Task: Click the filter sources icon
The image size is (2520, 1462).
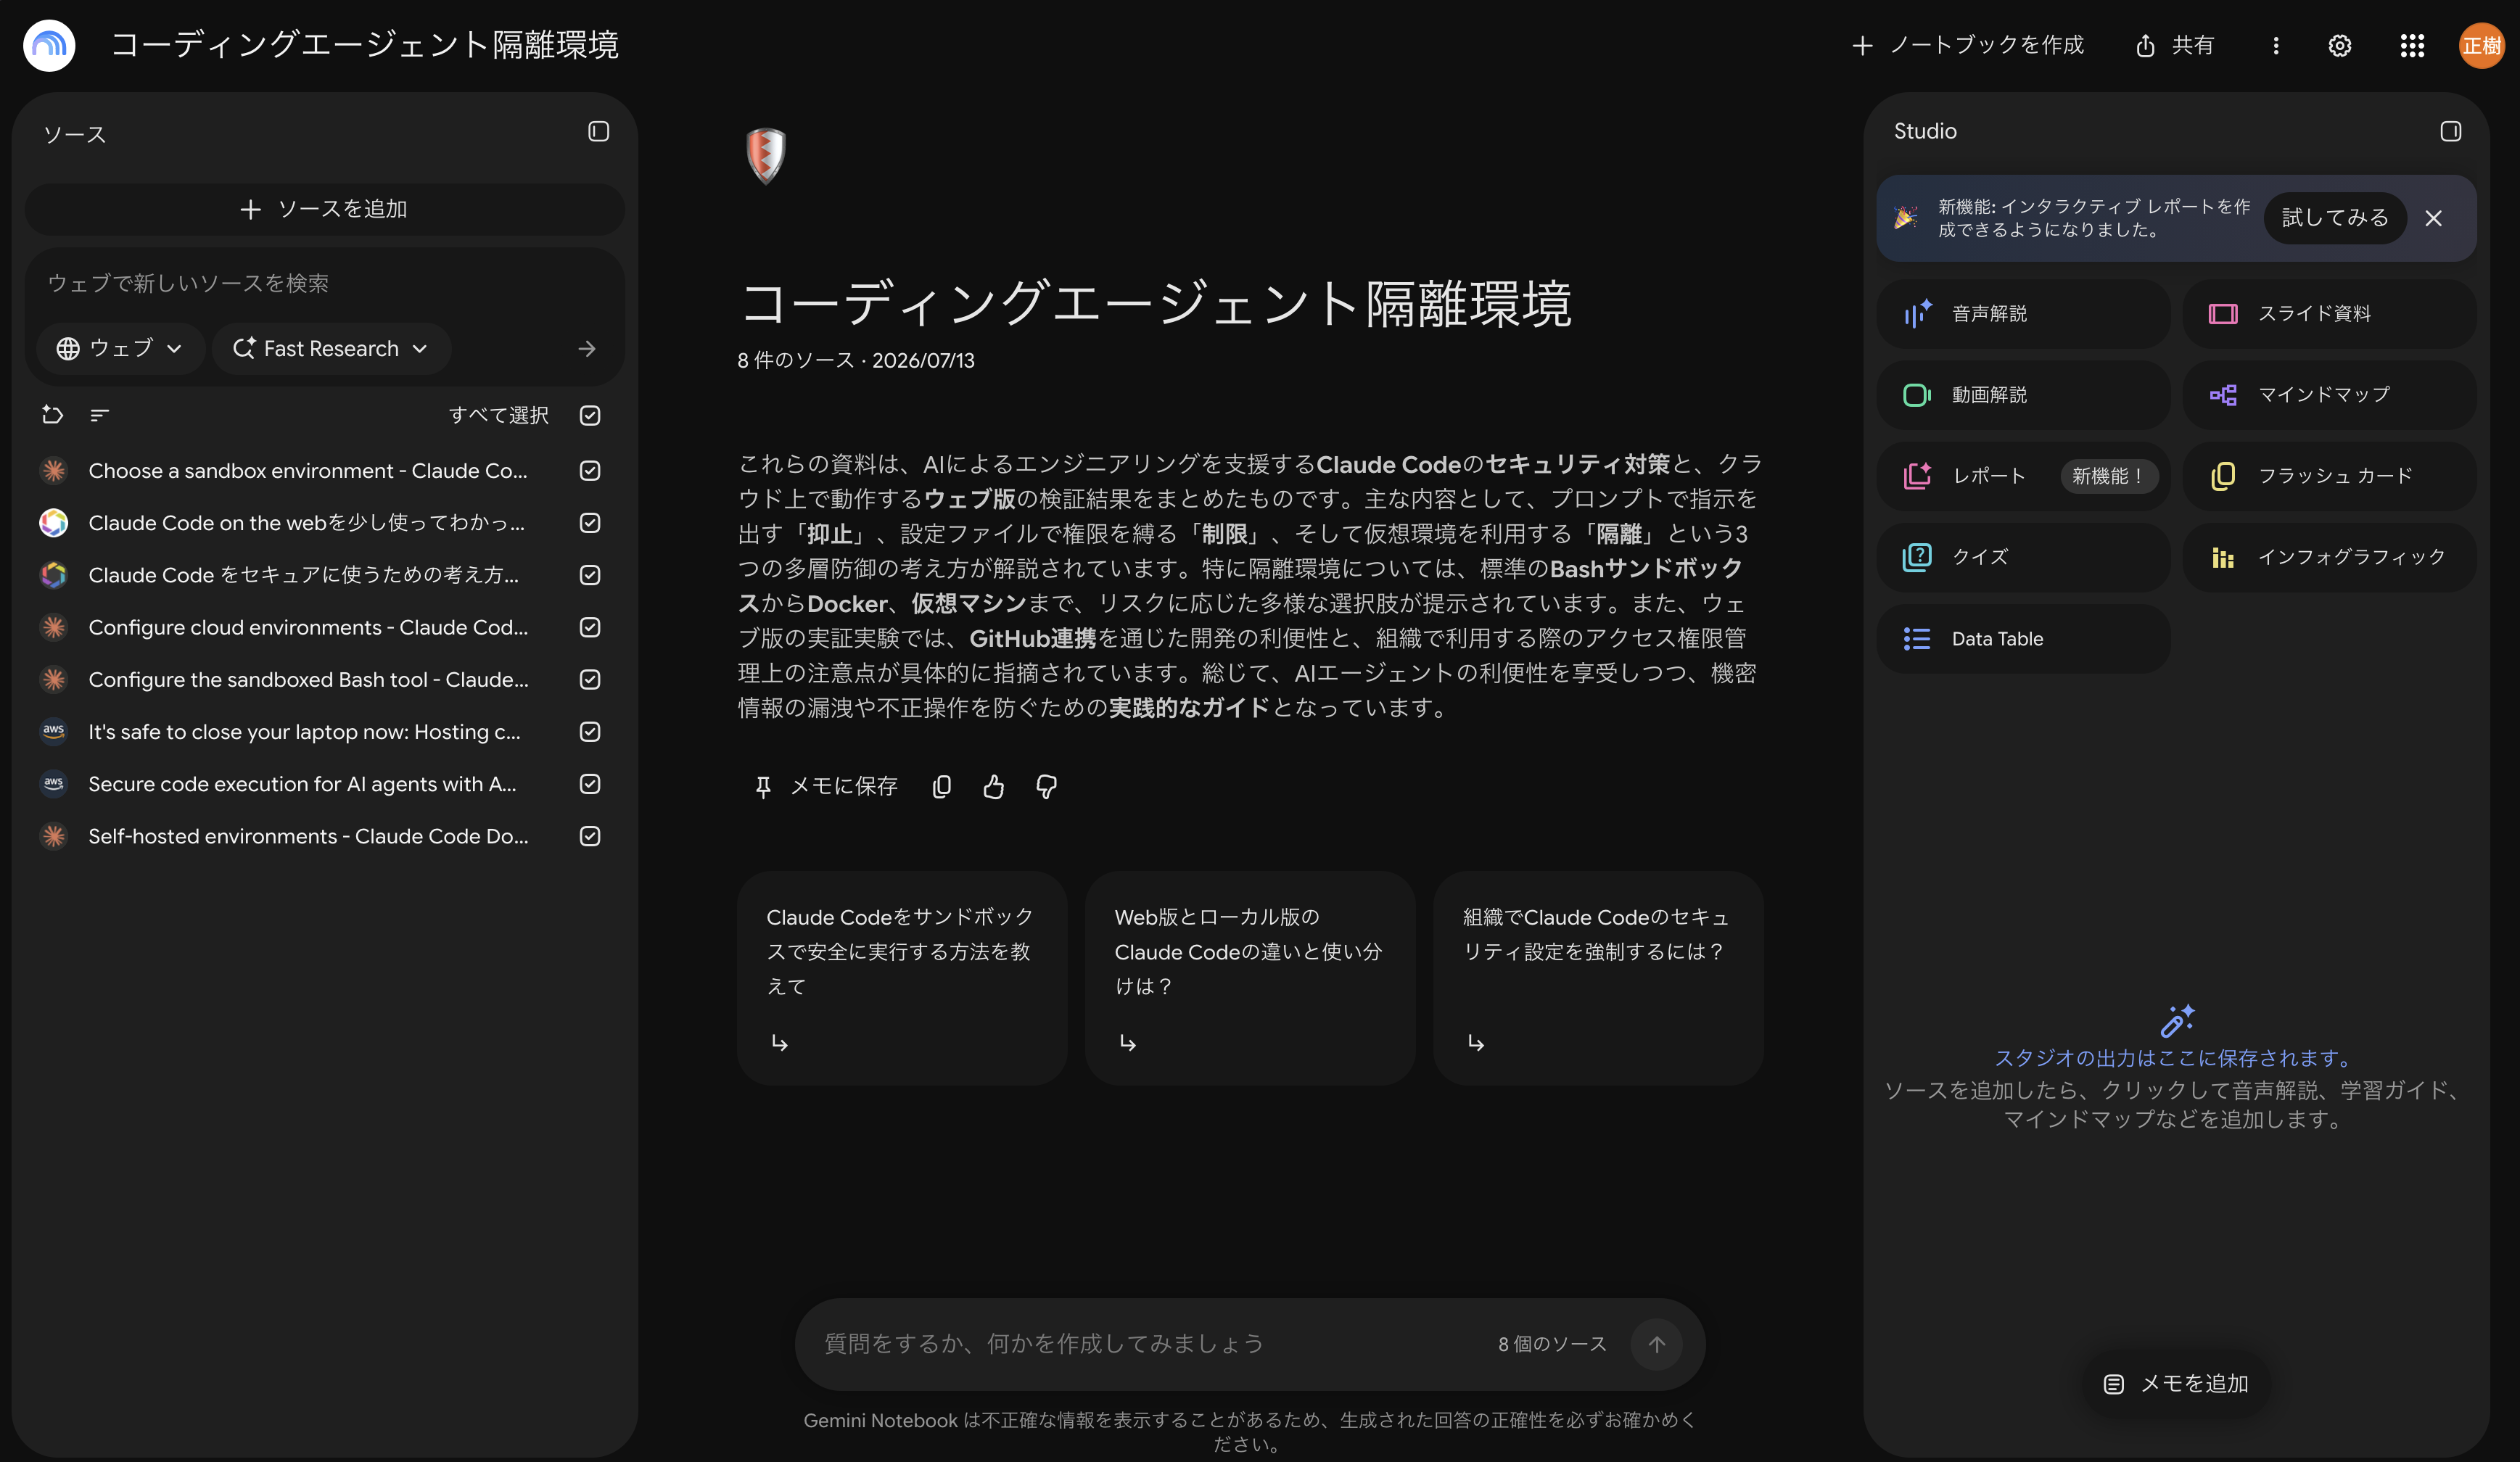Action: (99, 415)
